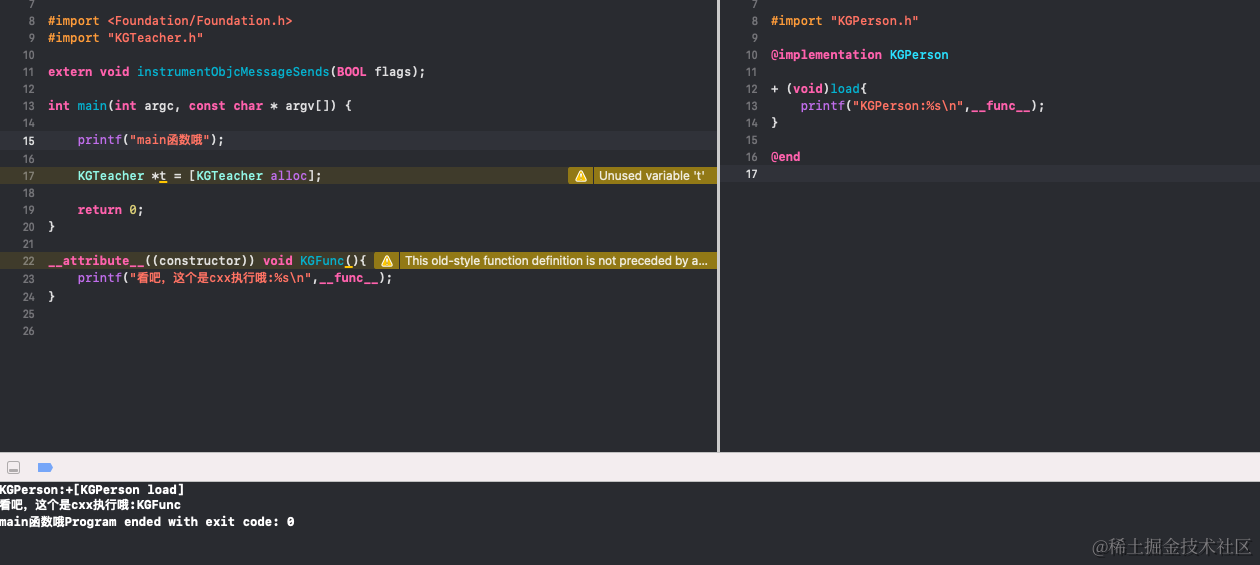Click line number 15 gutter in left editor

[x=28, y=141]
